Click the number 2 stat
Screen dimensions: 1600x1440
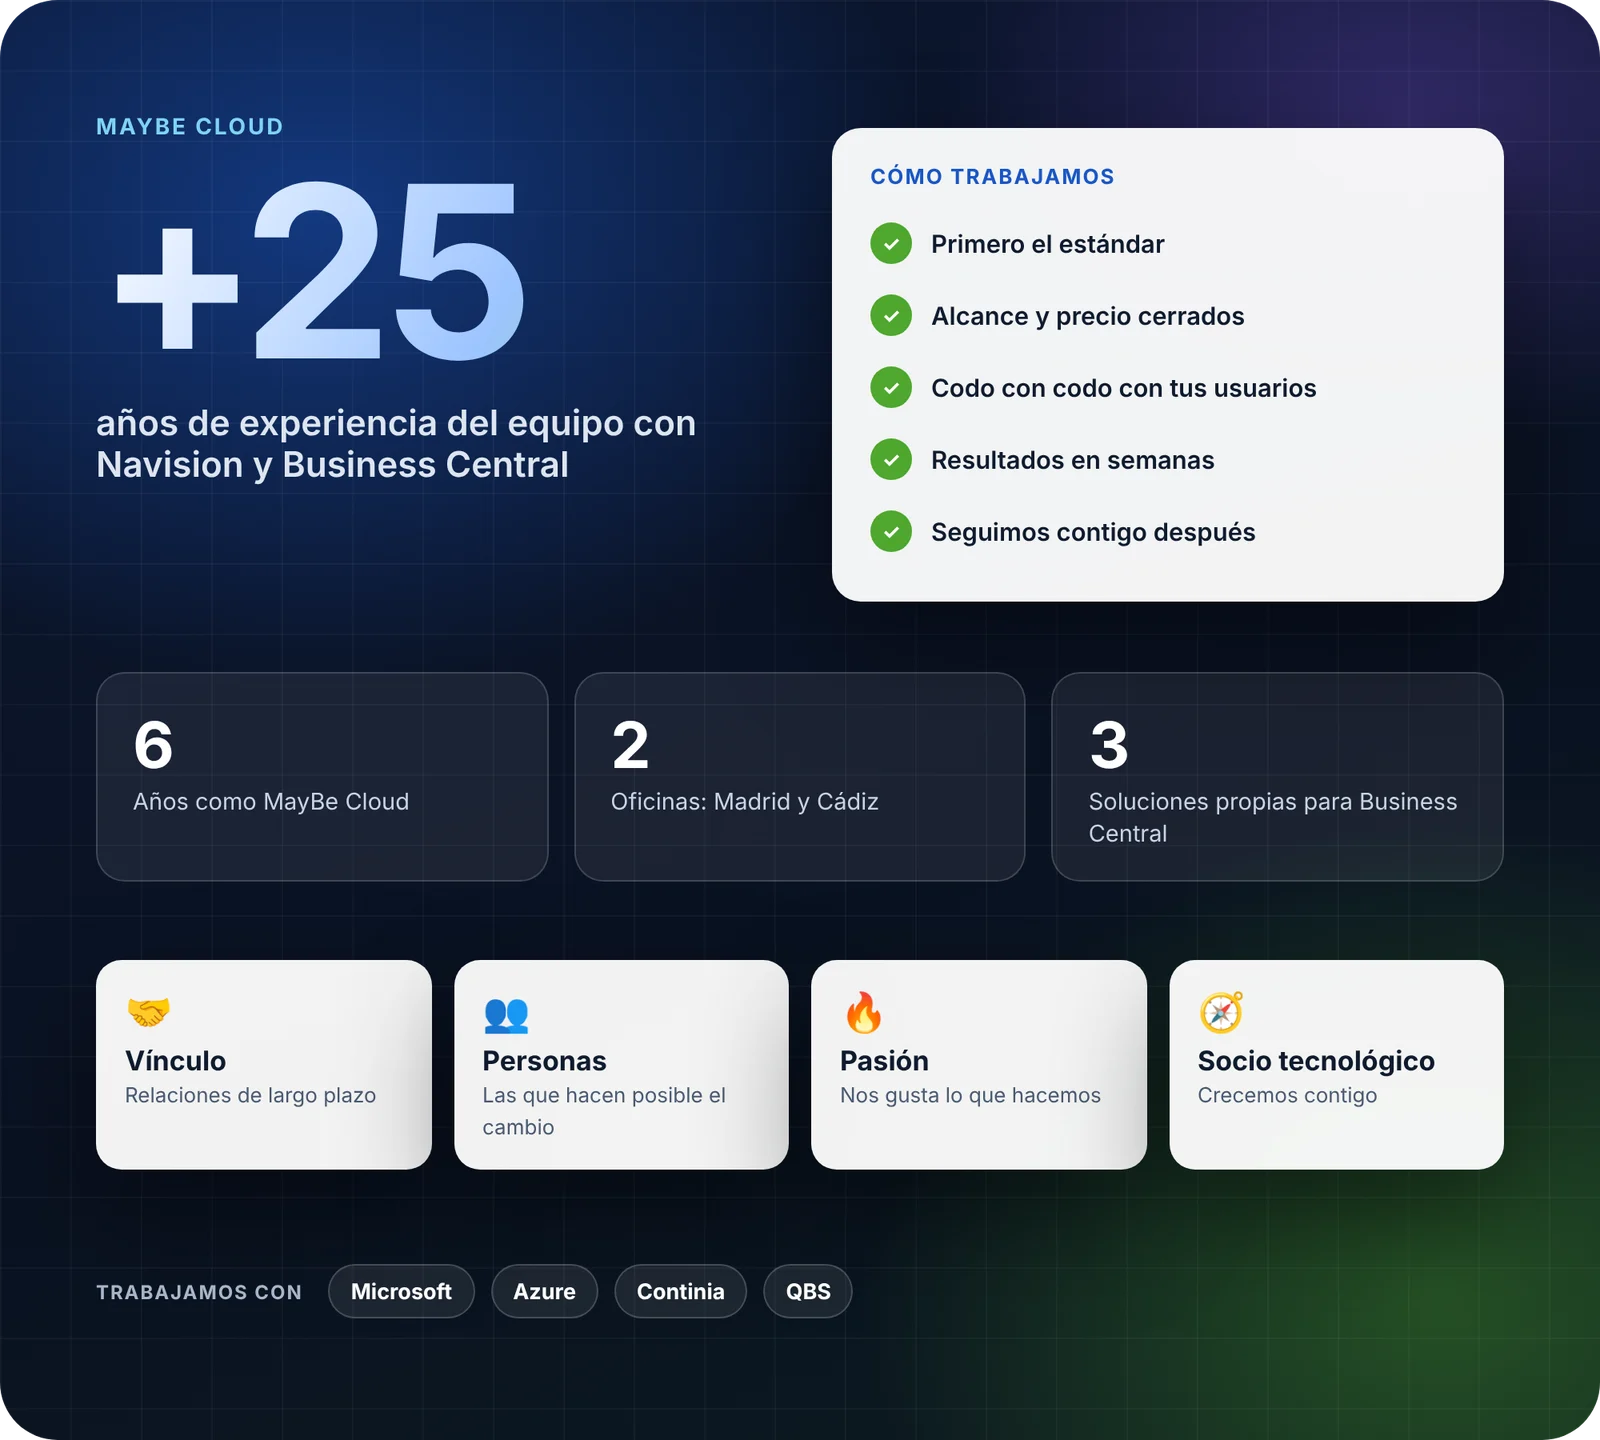[x=631, y=745]
